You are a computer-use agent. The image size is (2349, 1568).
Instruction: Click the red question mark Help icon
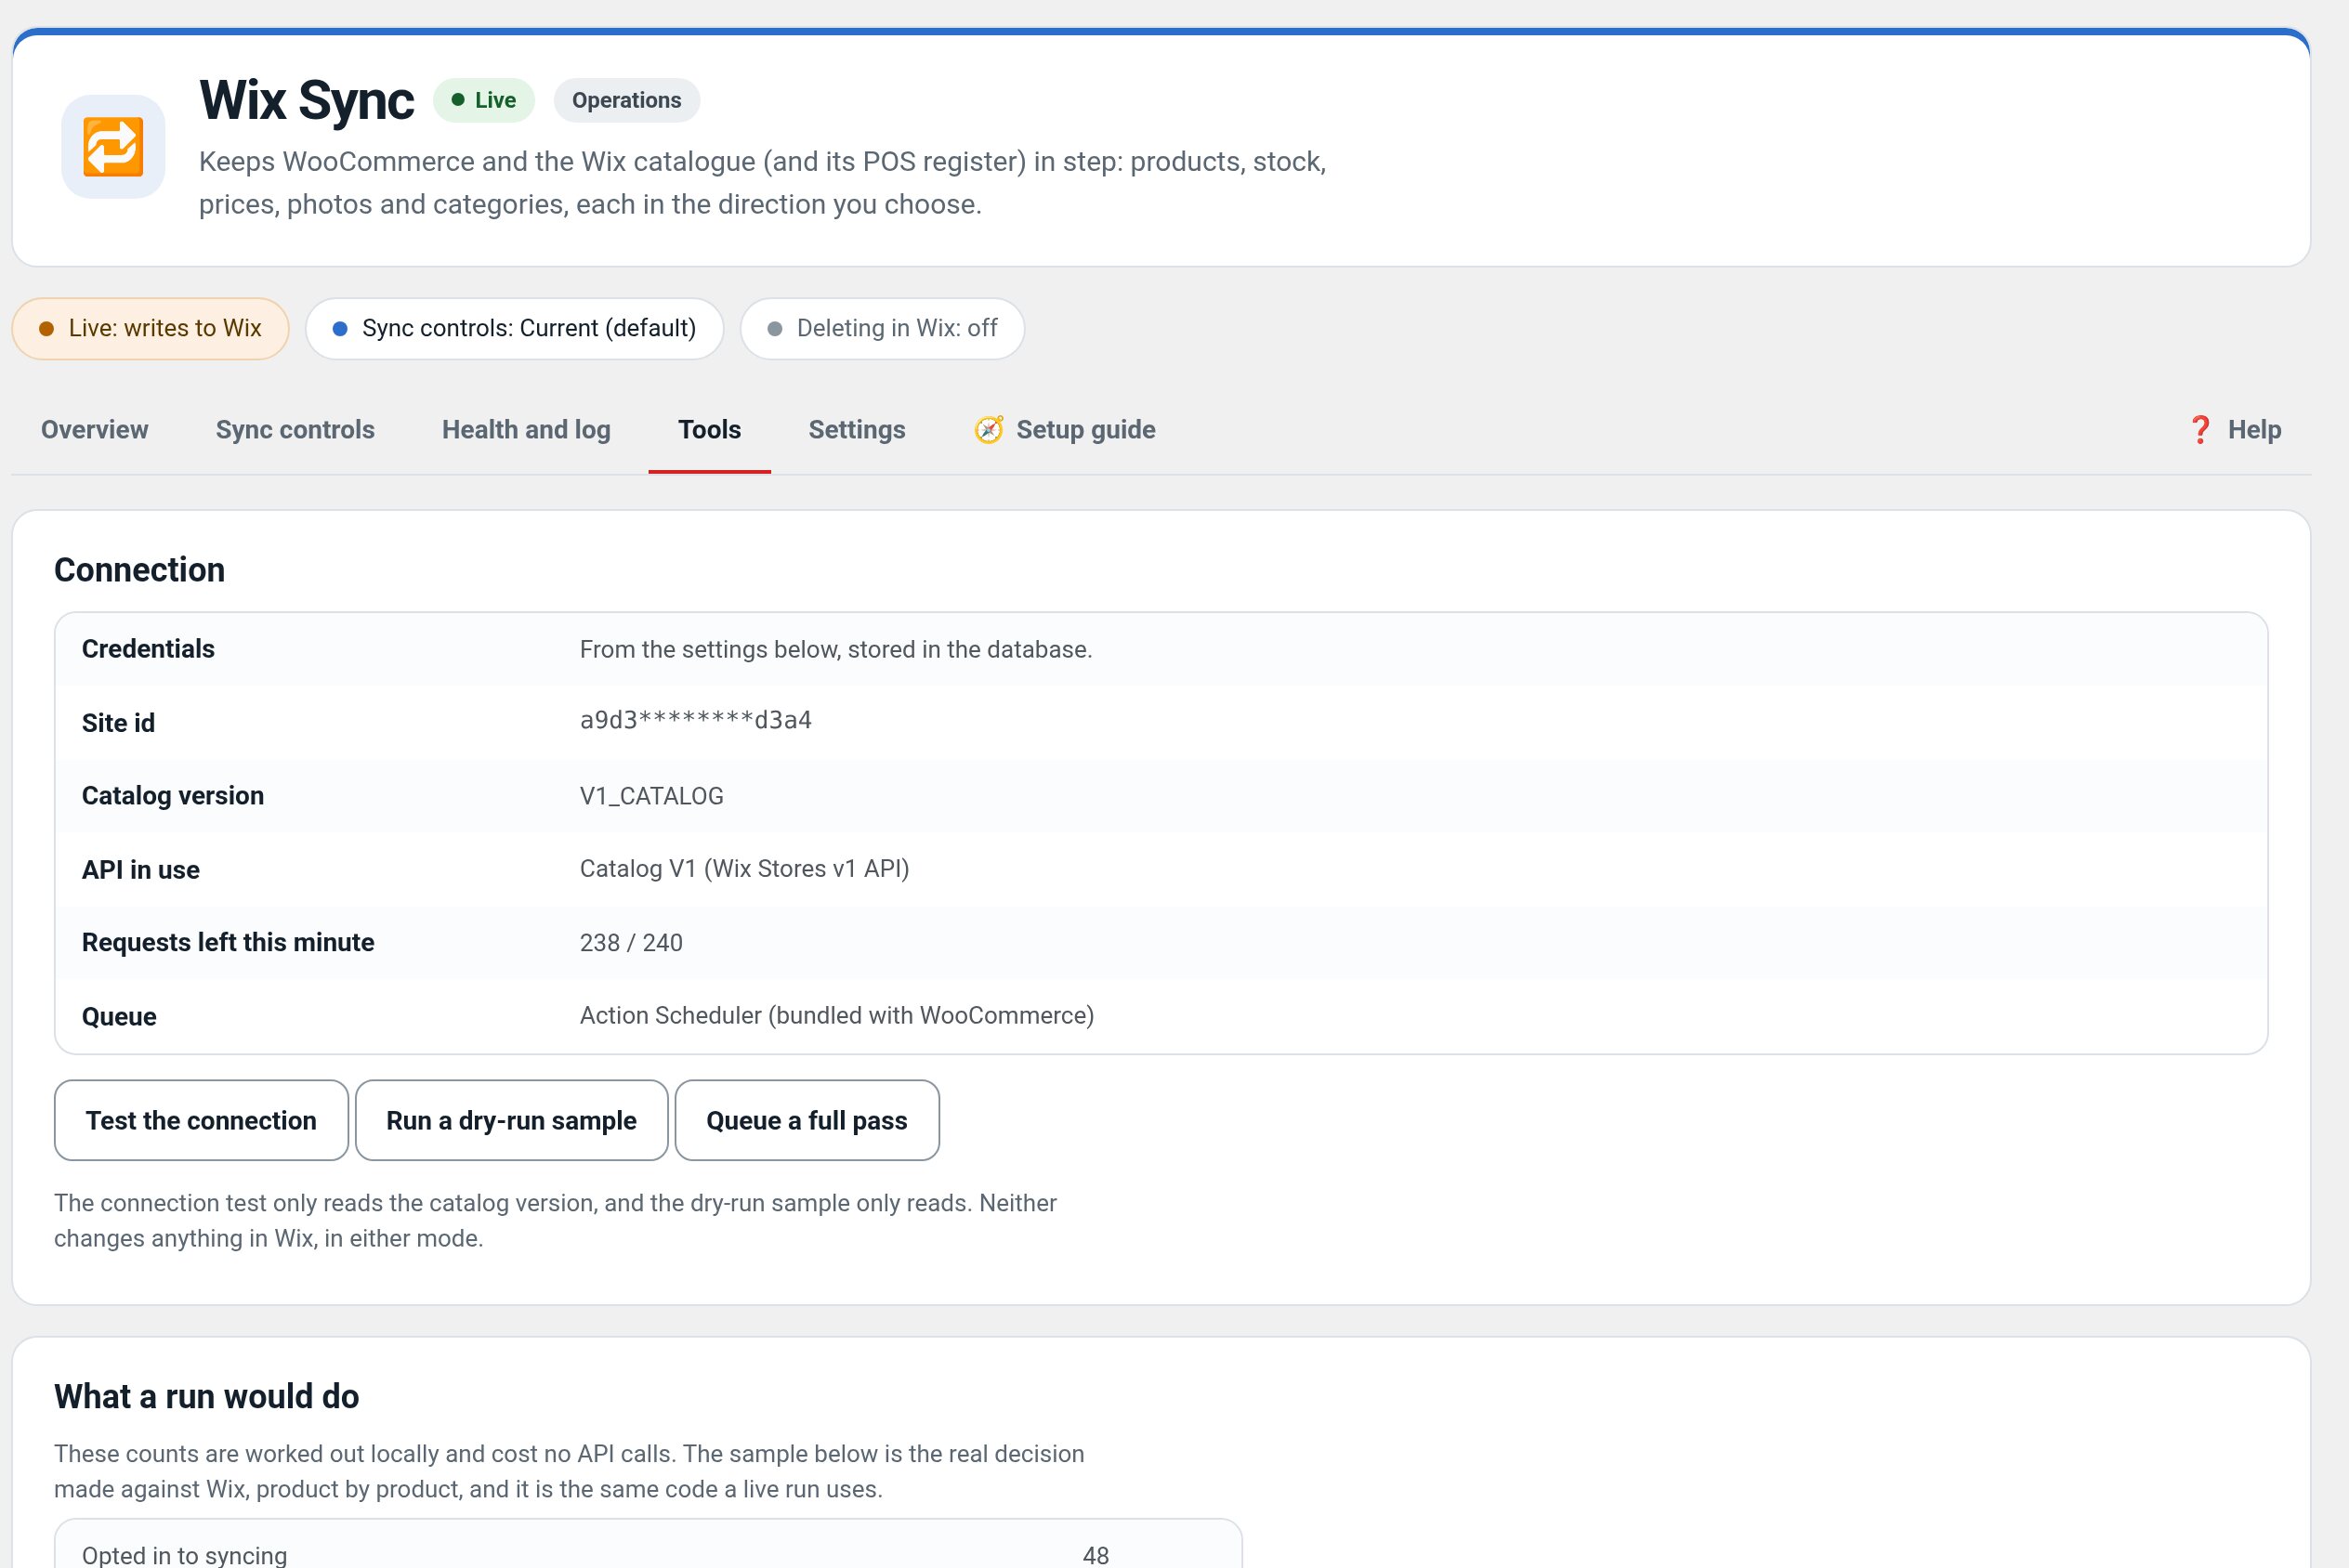2199,430
